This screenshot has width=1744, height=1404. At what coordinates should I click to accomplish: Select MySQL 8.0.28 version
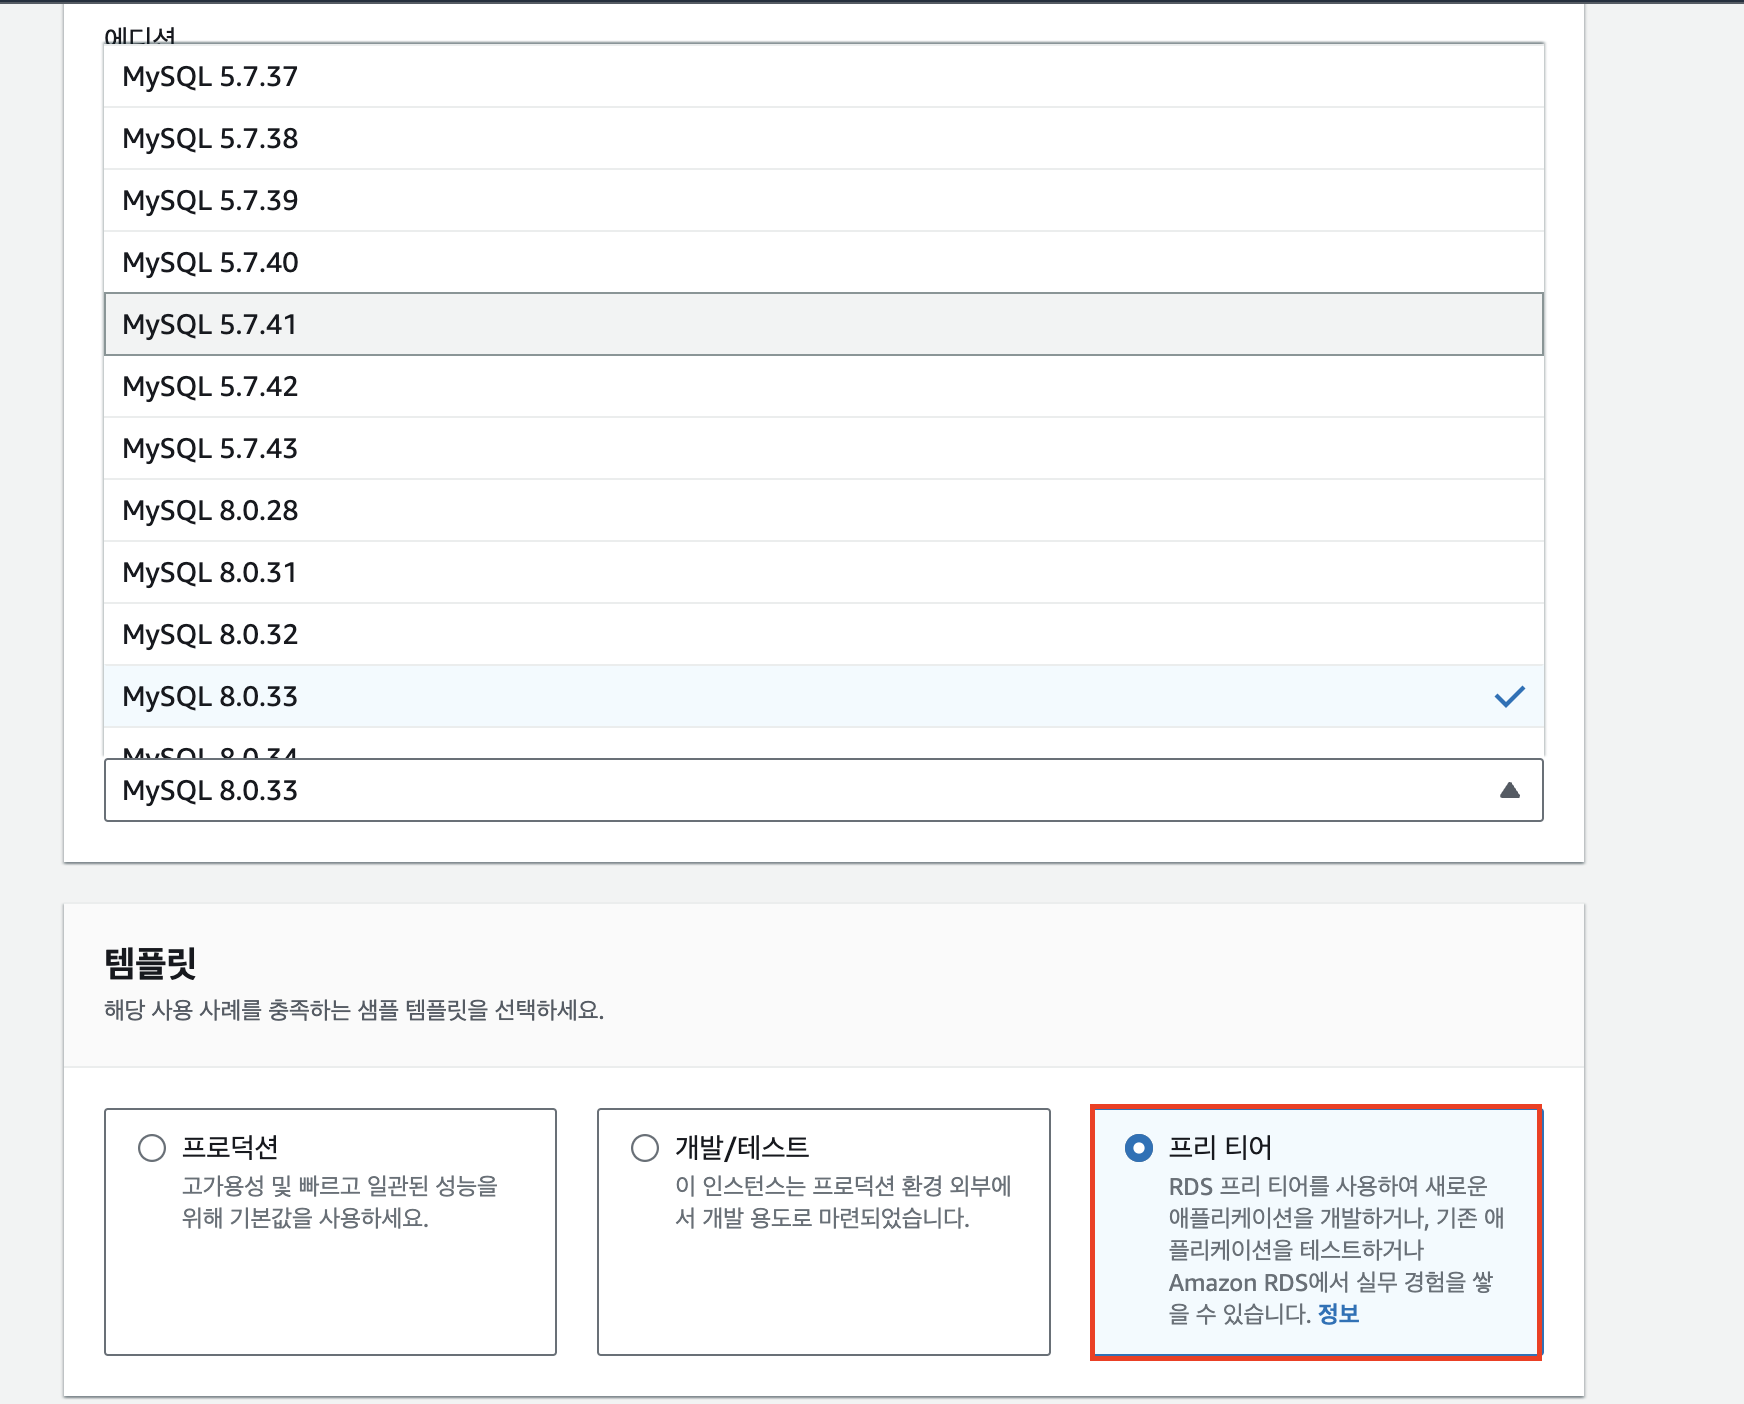pyautogui.click(x=823, y=510)
